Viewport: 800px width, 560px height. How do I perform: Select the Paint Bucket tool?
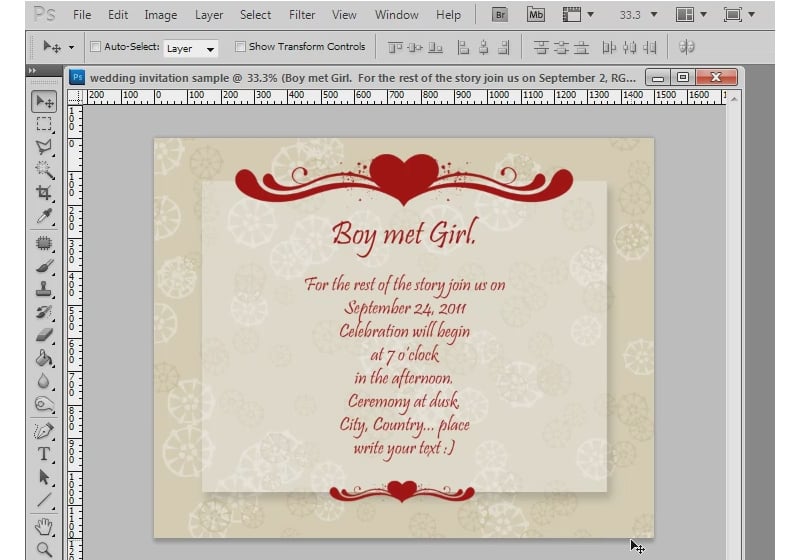(x=44, y=358)
